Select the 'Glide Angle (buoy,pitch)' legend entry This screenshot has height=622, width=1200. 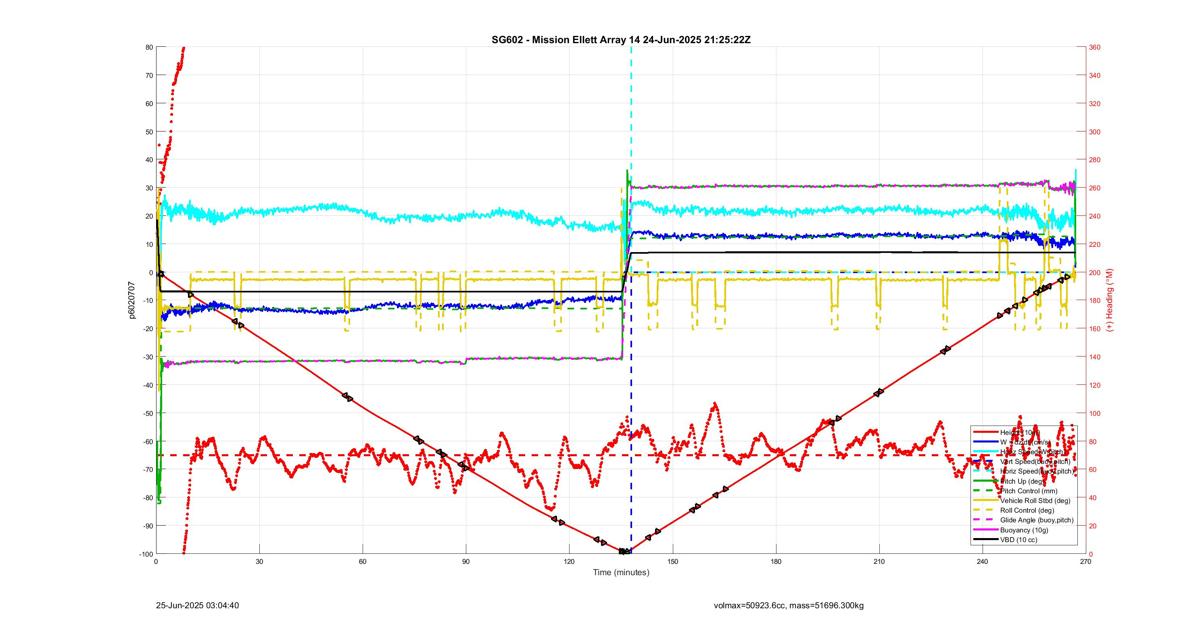point(1037,520)
